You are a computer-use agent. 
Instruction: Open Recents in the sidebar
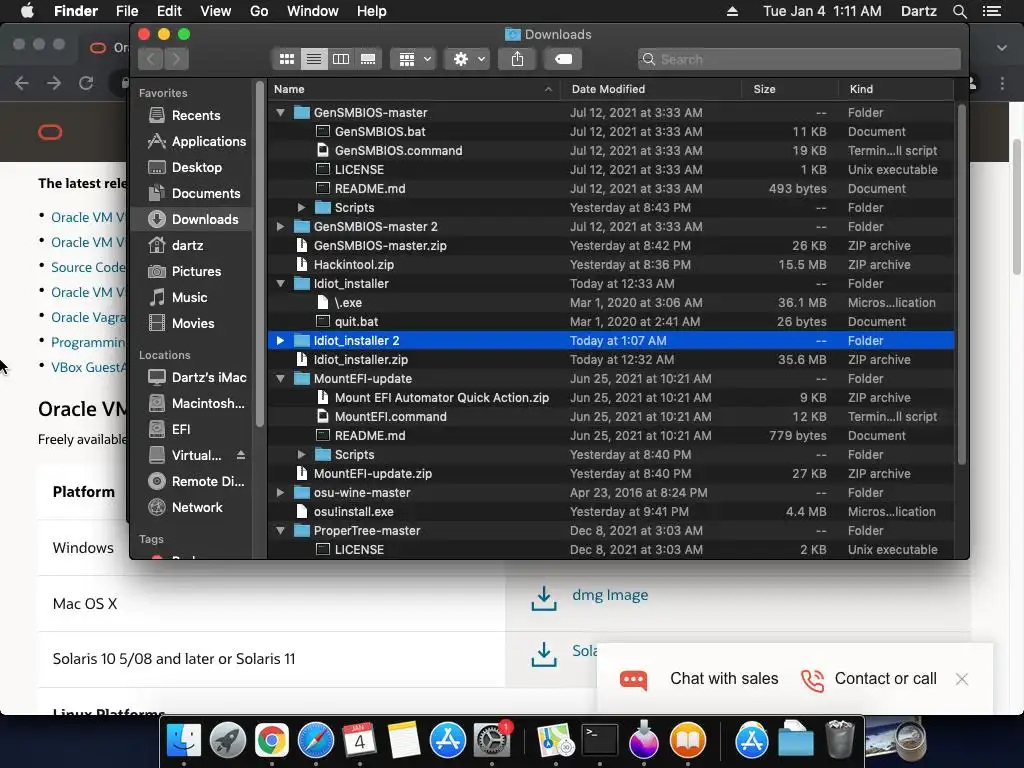pos(190,116)
